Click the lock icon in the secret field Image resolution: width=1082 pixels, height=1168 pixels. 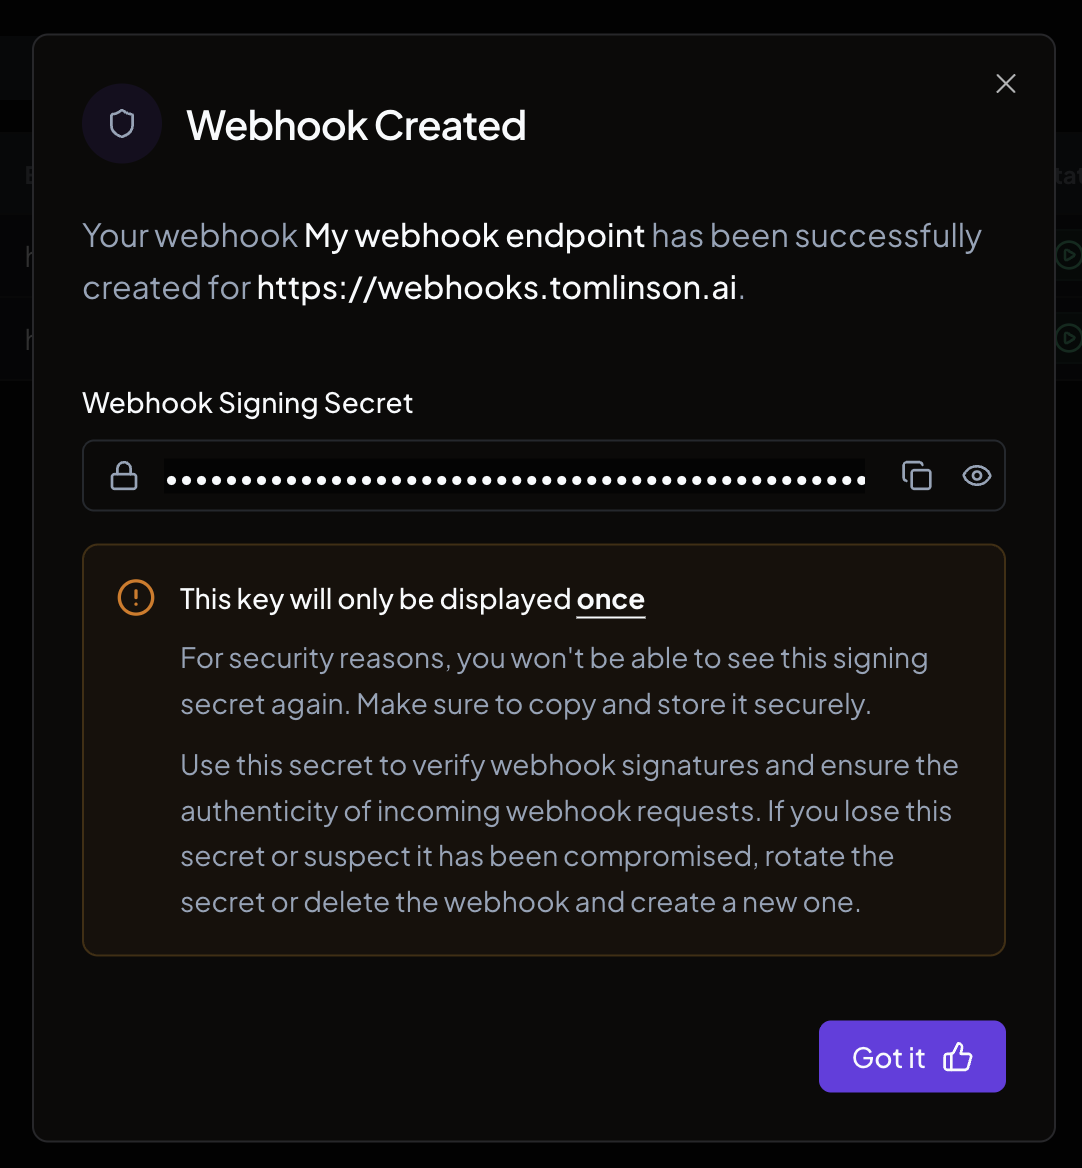(x=124, y=475)
